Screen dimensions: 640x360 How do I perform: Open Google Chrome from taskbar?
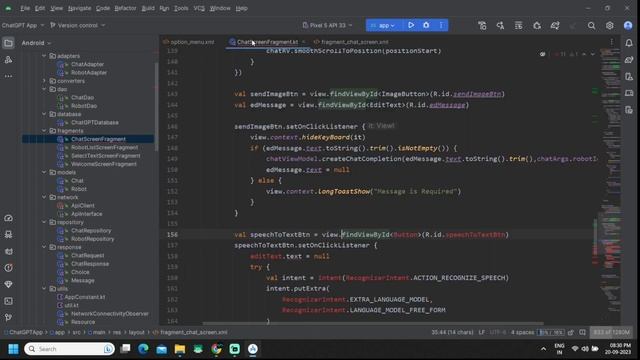coord(216,349)
